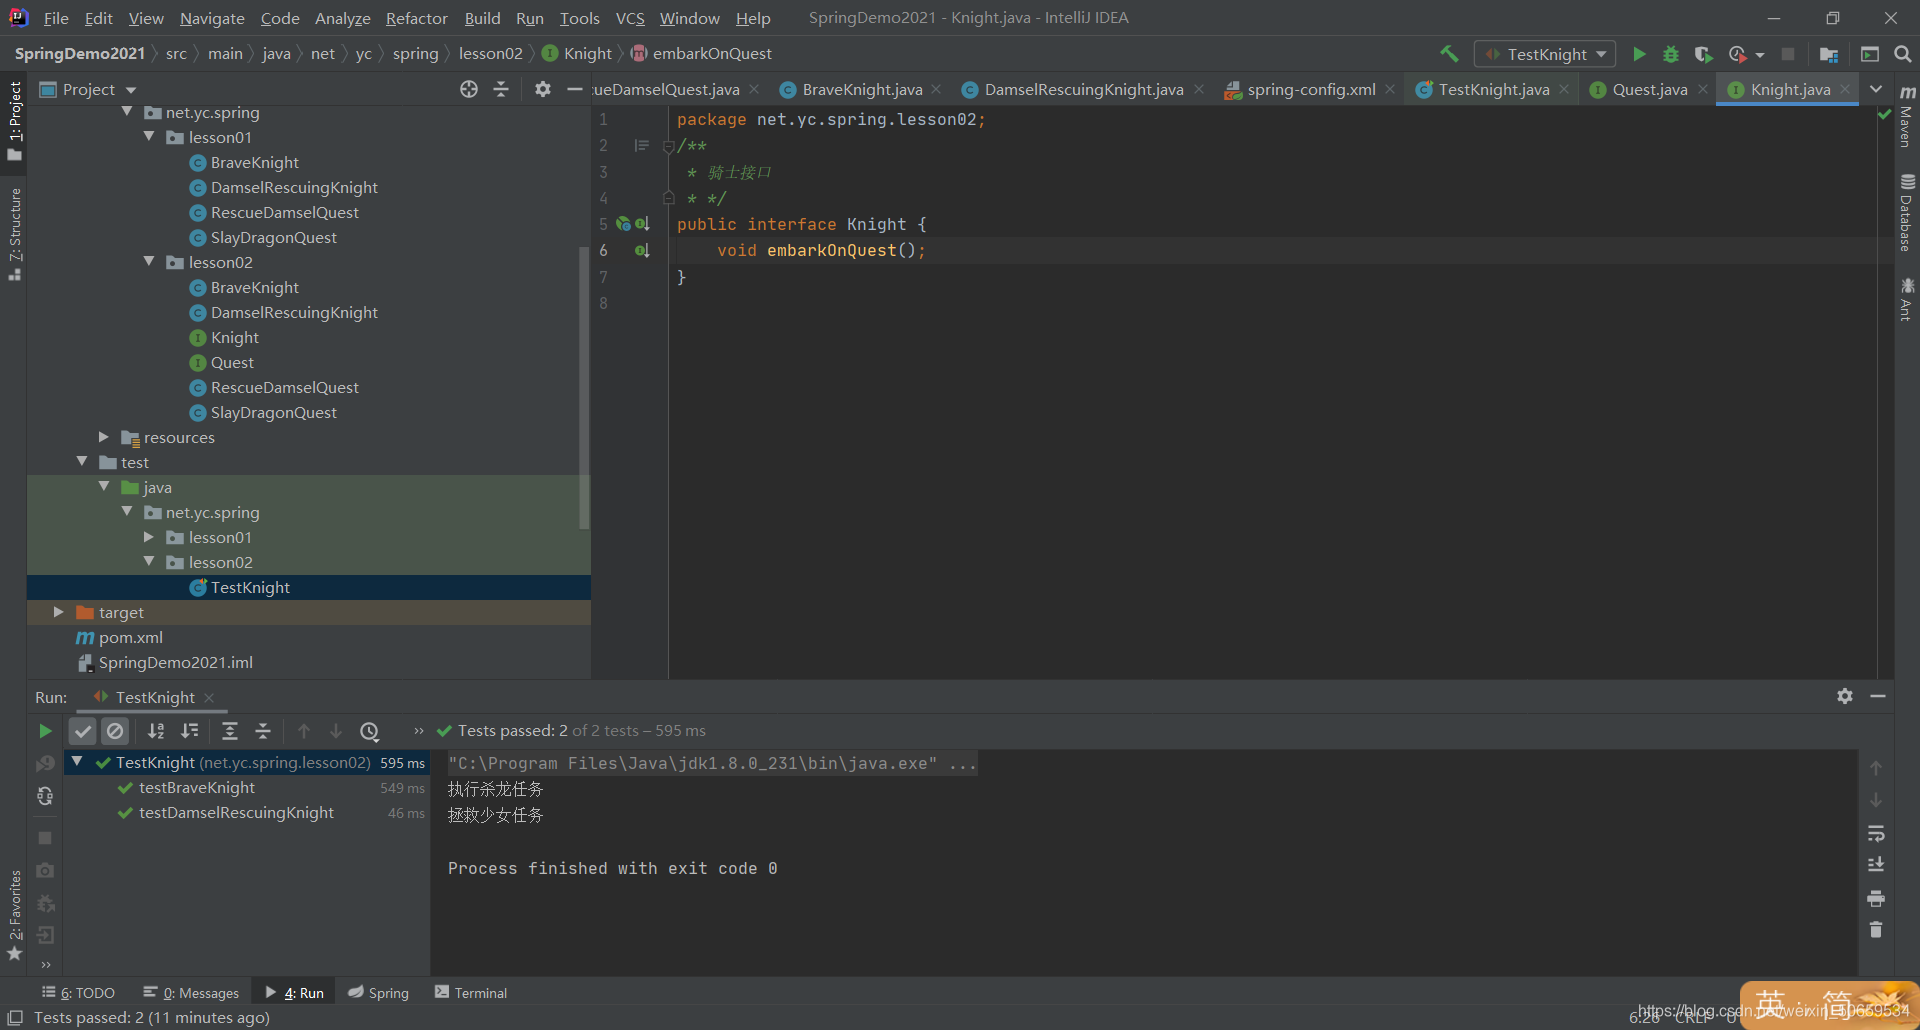Build project with the hammer icon

coord(1449,54)
